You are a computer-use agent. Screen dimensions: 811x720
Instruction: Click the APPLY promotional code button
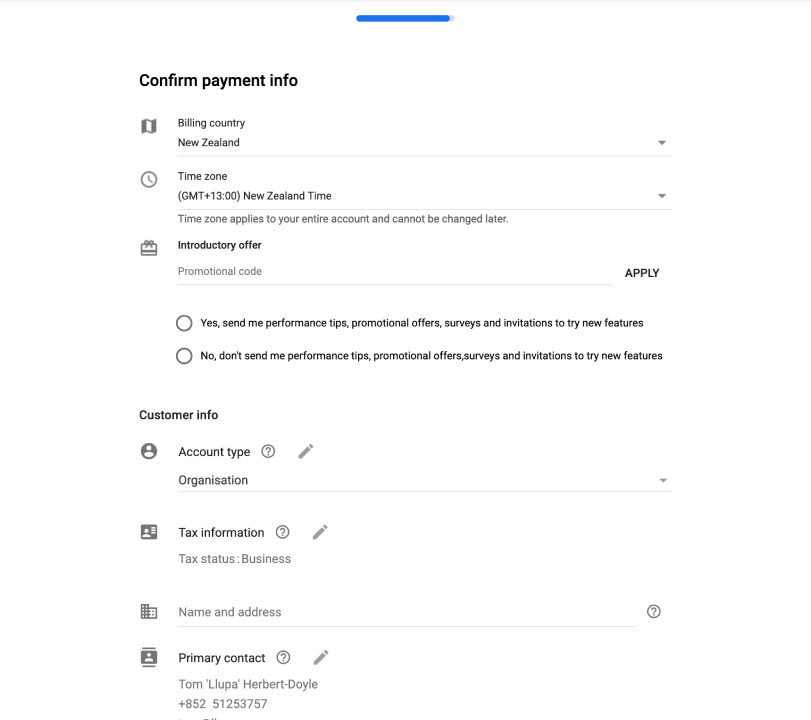(x=642, y=273)
